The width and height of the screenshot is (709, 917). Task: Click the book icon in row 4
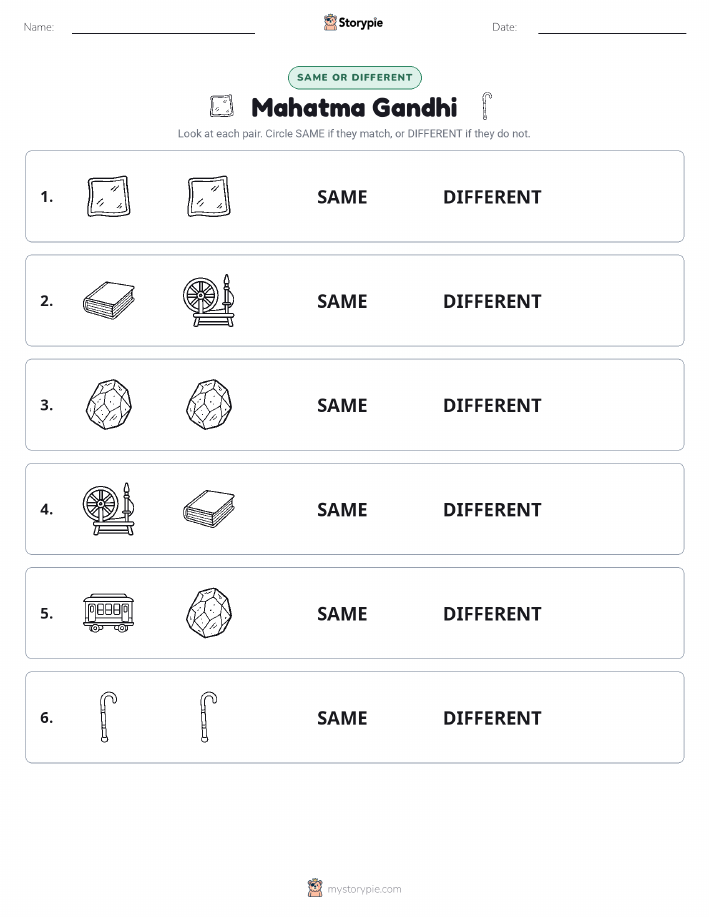pos(209,509)
